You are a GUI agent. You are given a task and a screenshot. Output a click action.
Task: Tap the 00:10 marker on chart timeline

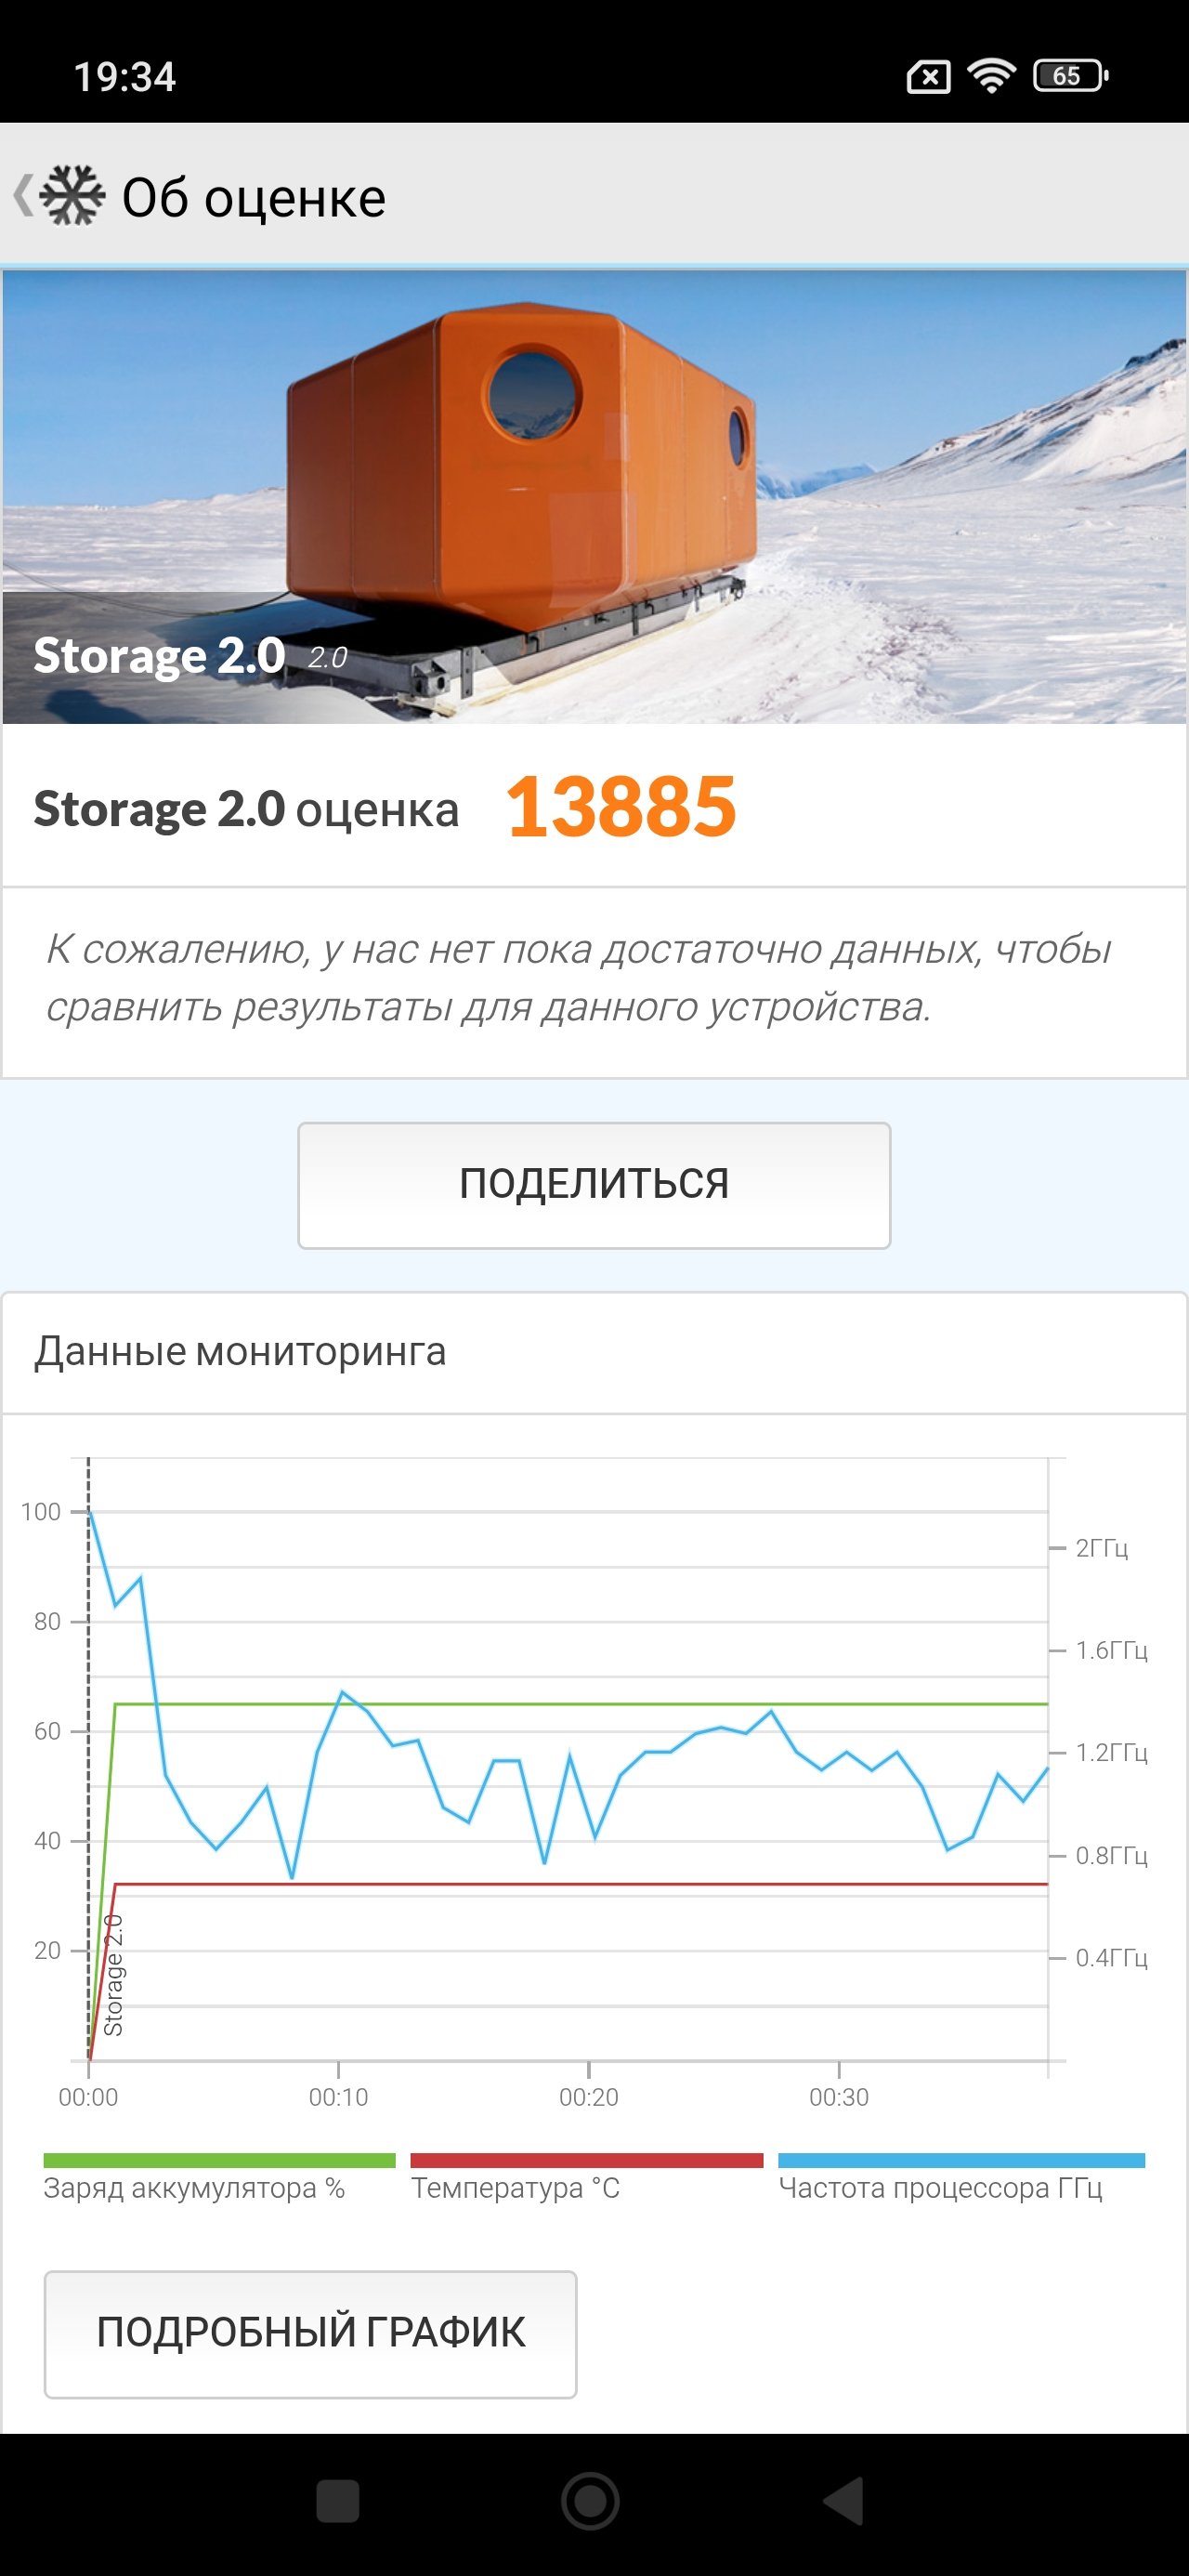(x=338, y=2097)
